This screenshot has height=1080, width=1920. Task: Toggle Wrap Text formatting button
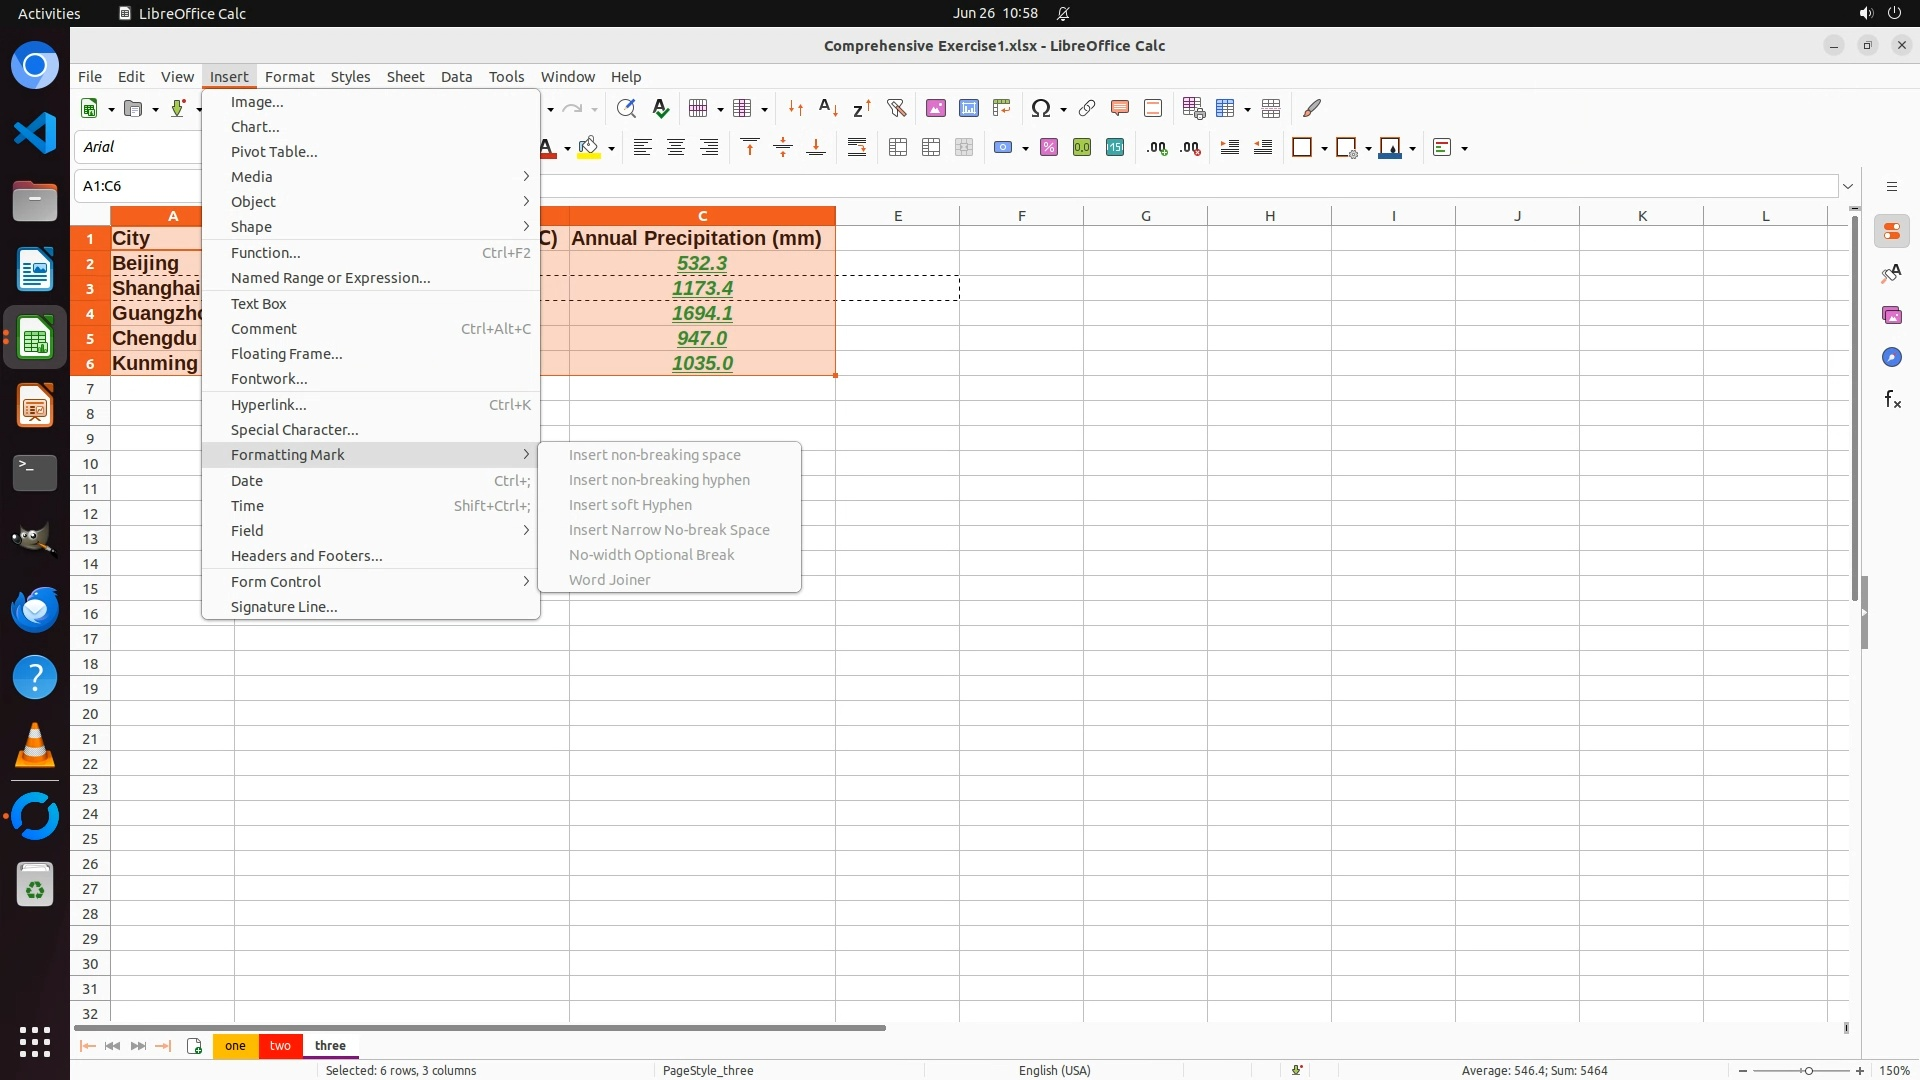pos(857,148)
